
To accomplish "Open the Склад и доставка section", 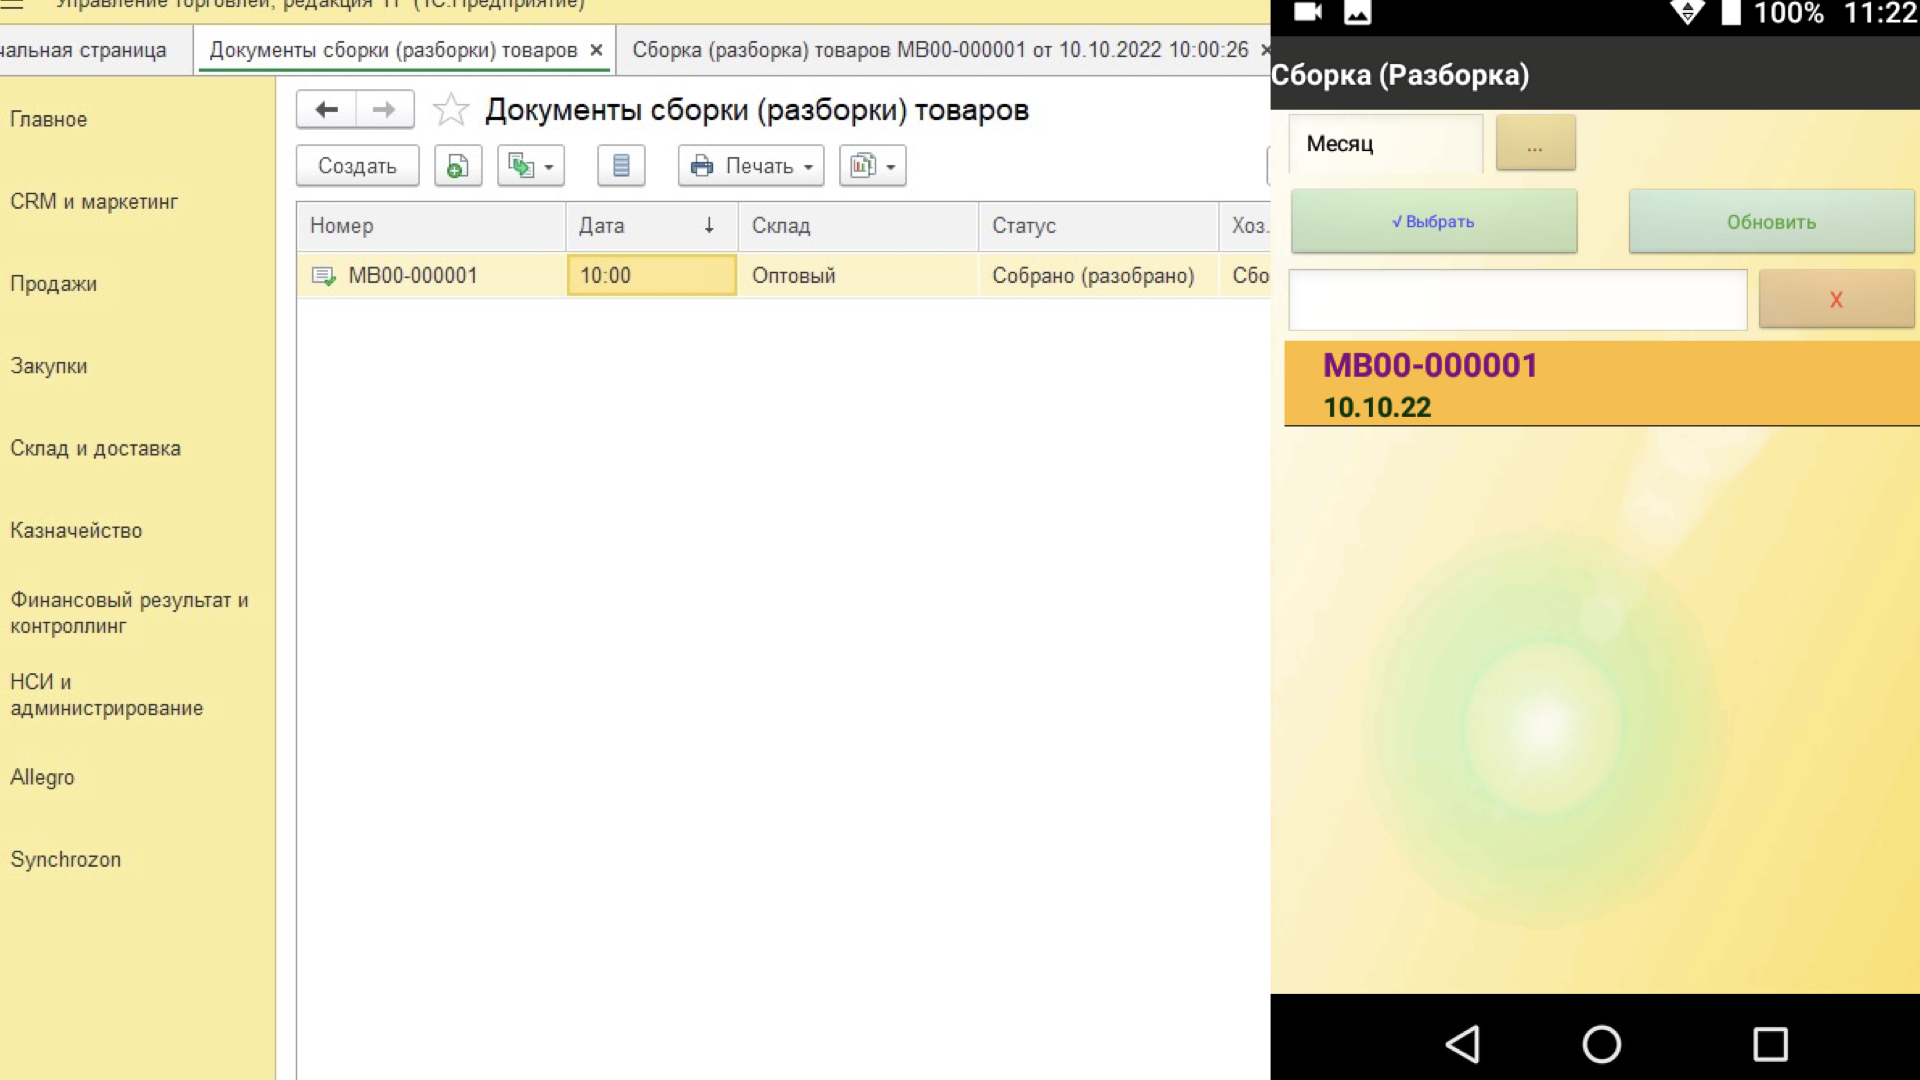I will tap(96, 448).
